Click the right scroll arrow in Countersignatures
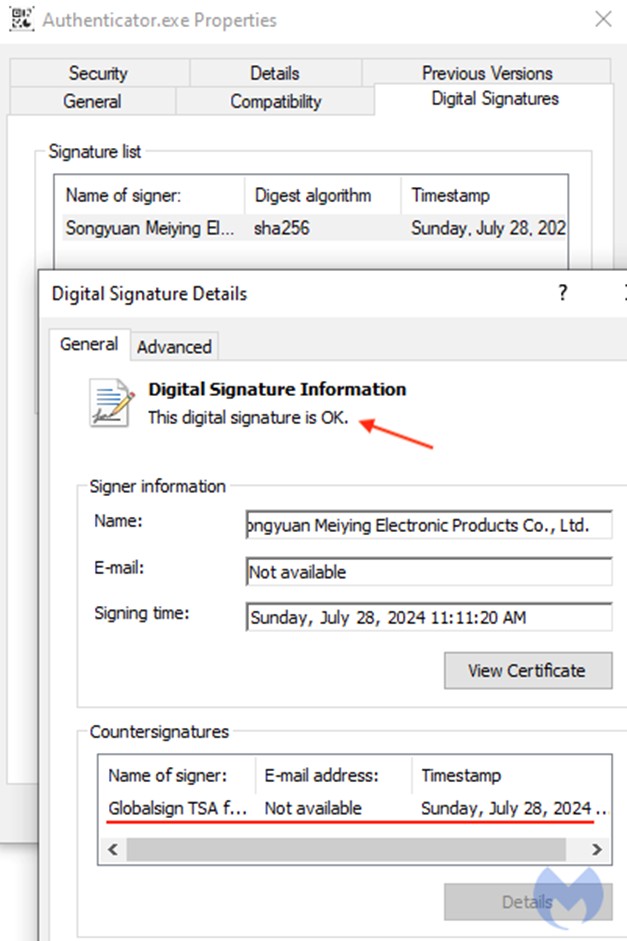Screen dimensions: 627x941 [x=596, y=849]
